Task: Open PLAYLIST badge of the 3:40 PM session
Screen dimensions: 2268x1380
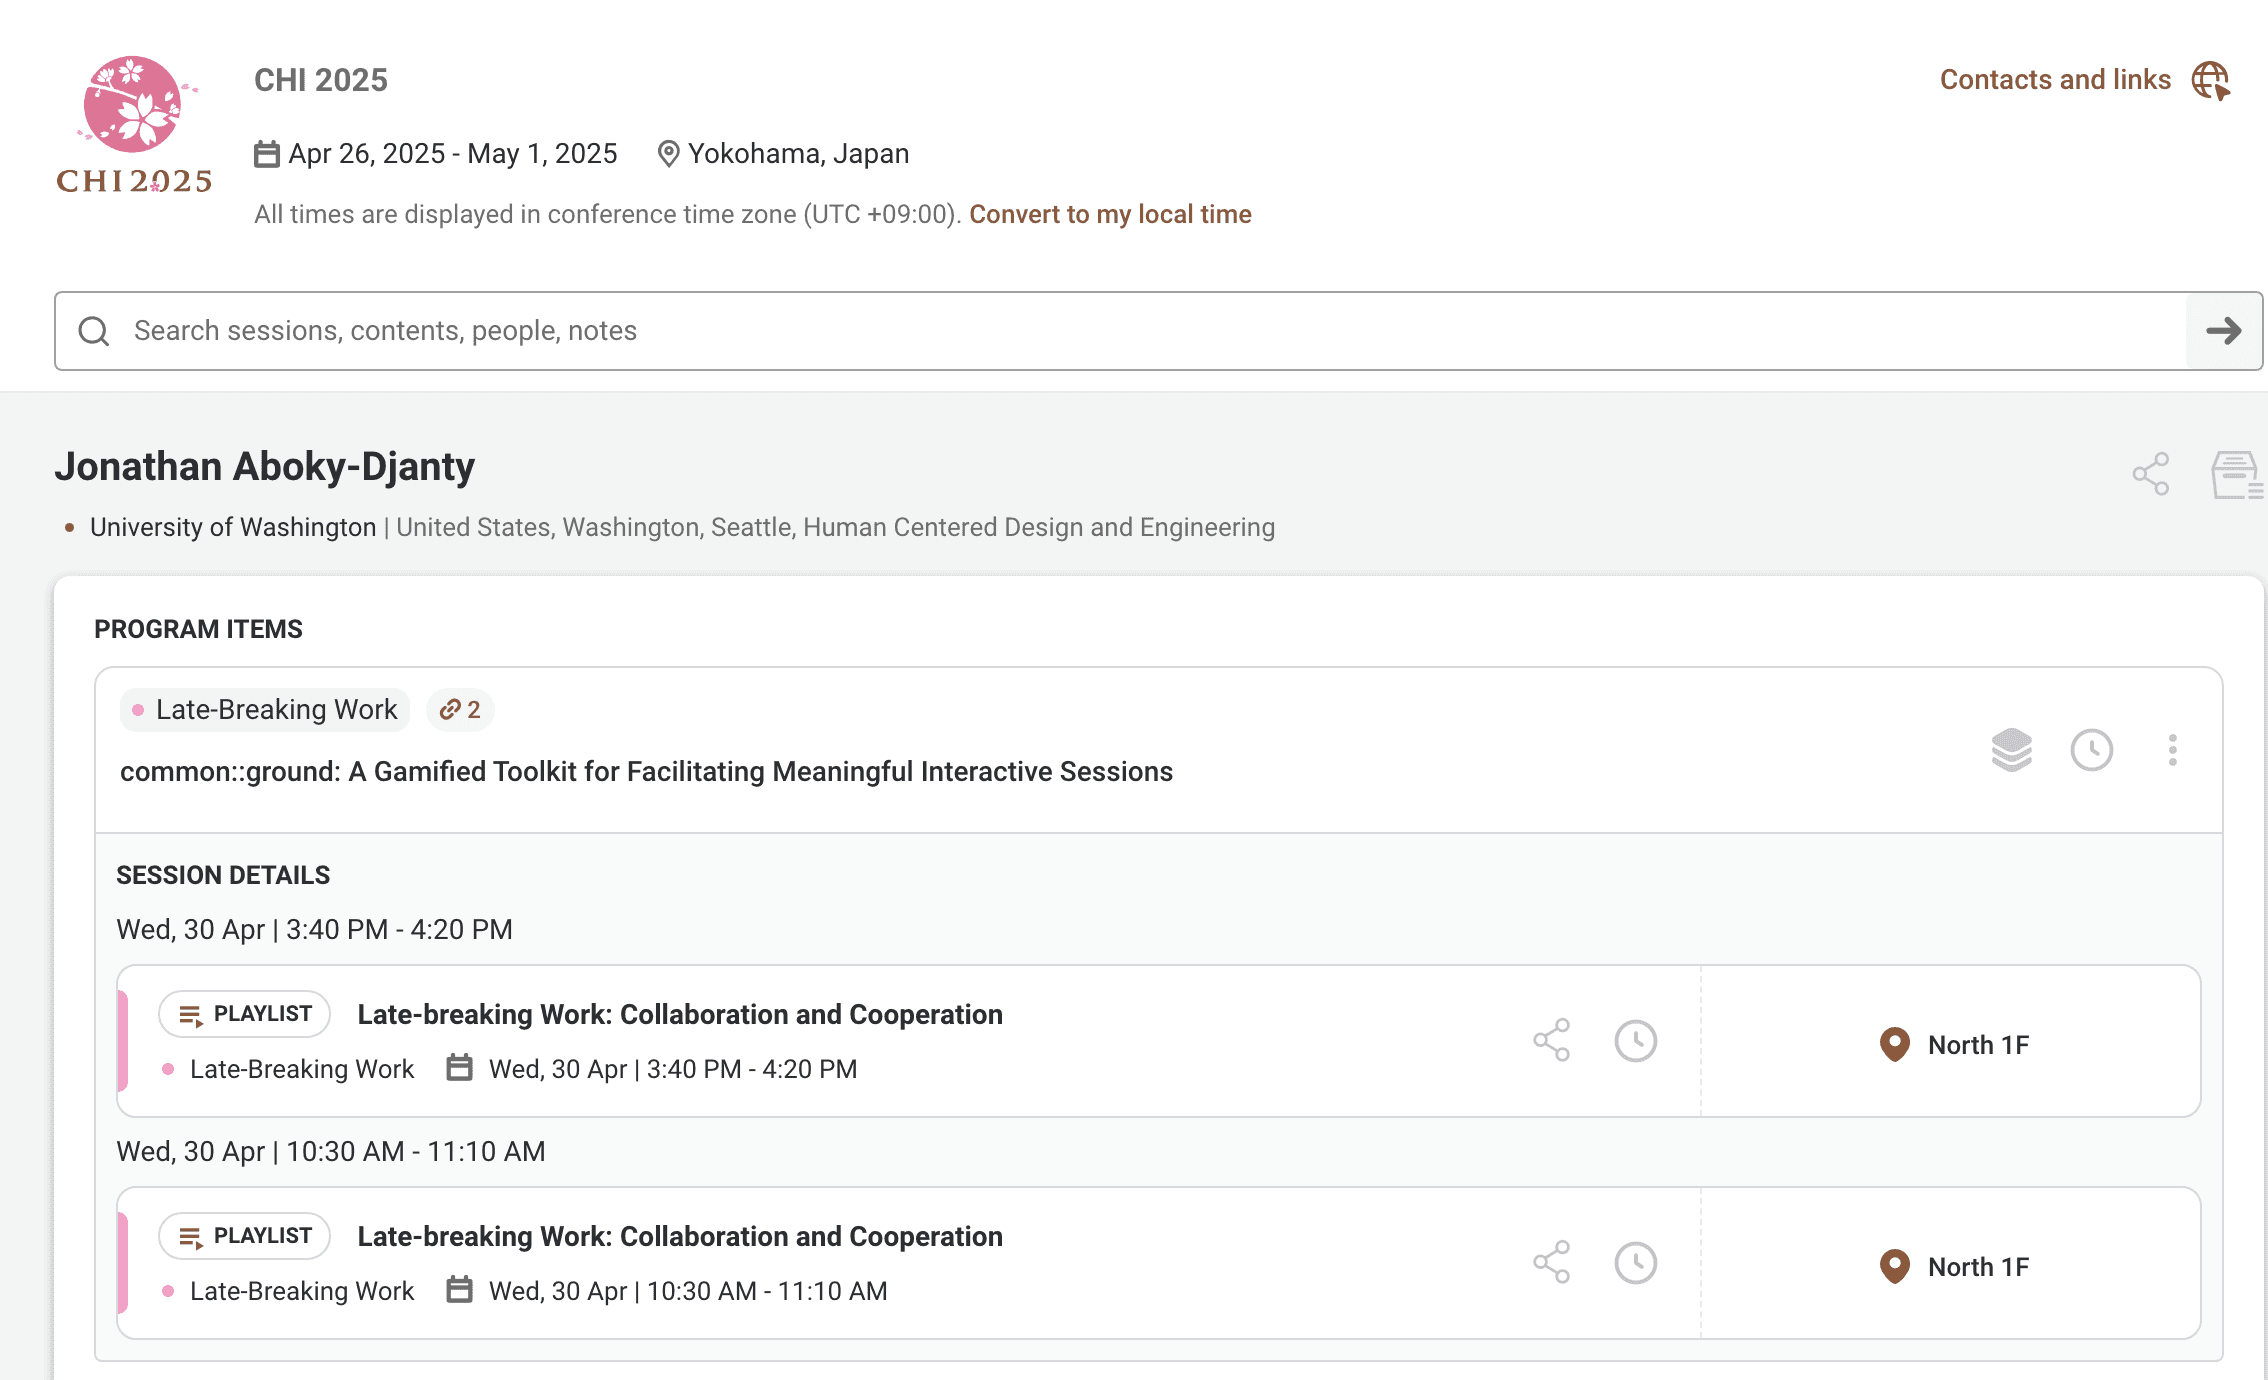Action: (245, 1014)
